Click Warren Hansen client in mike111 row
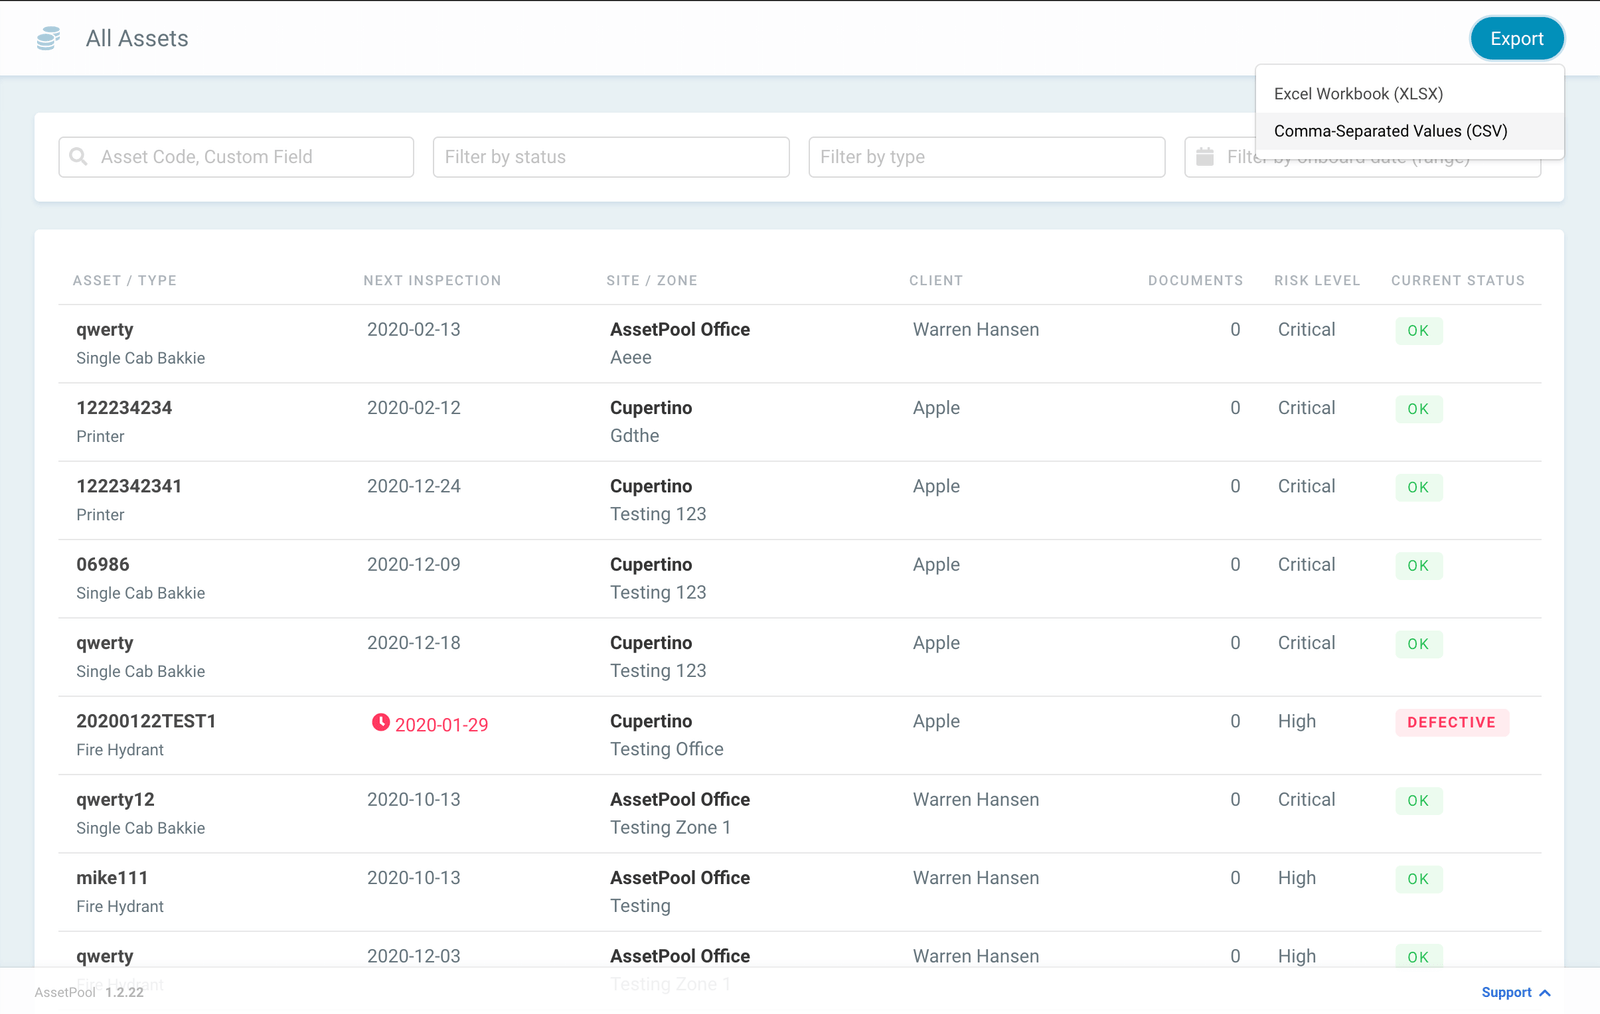 click(976, 878)
